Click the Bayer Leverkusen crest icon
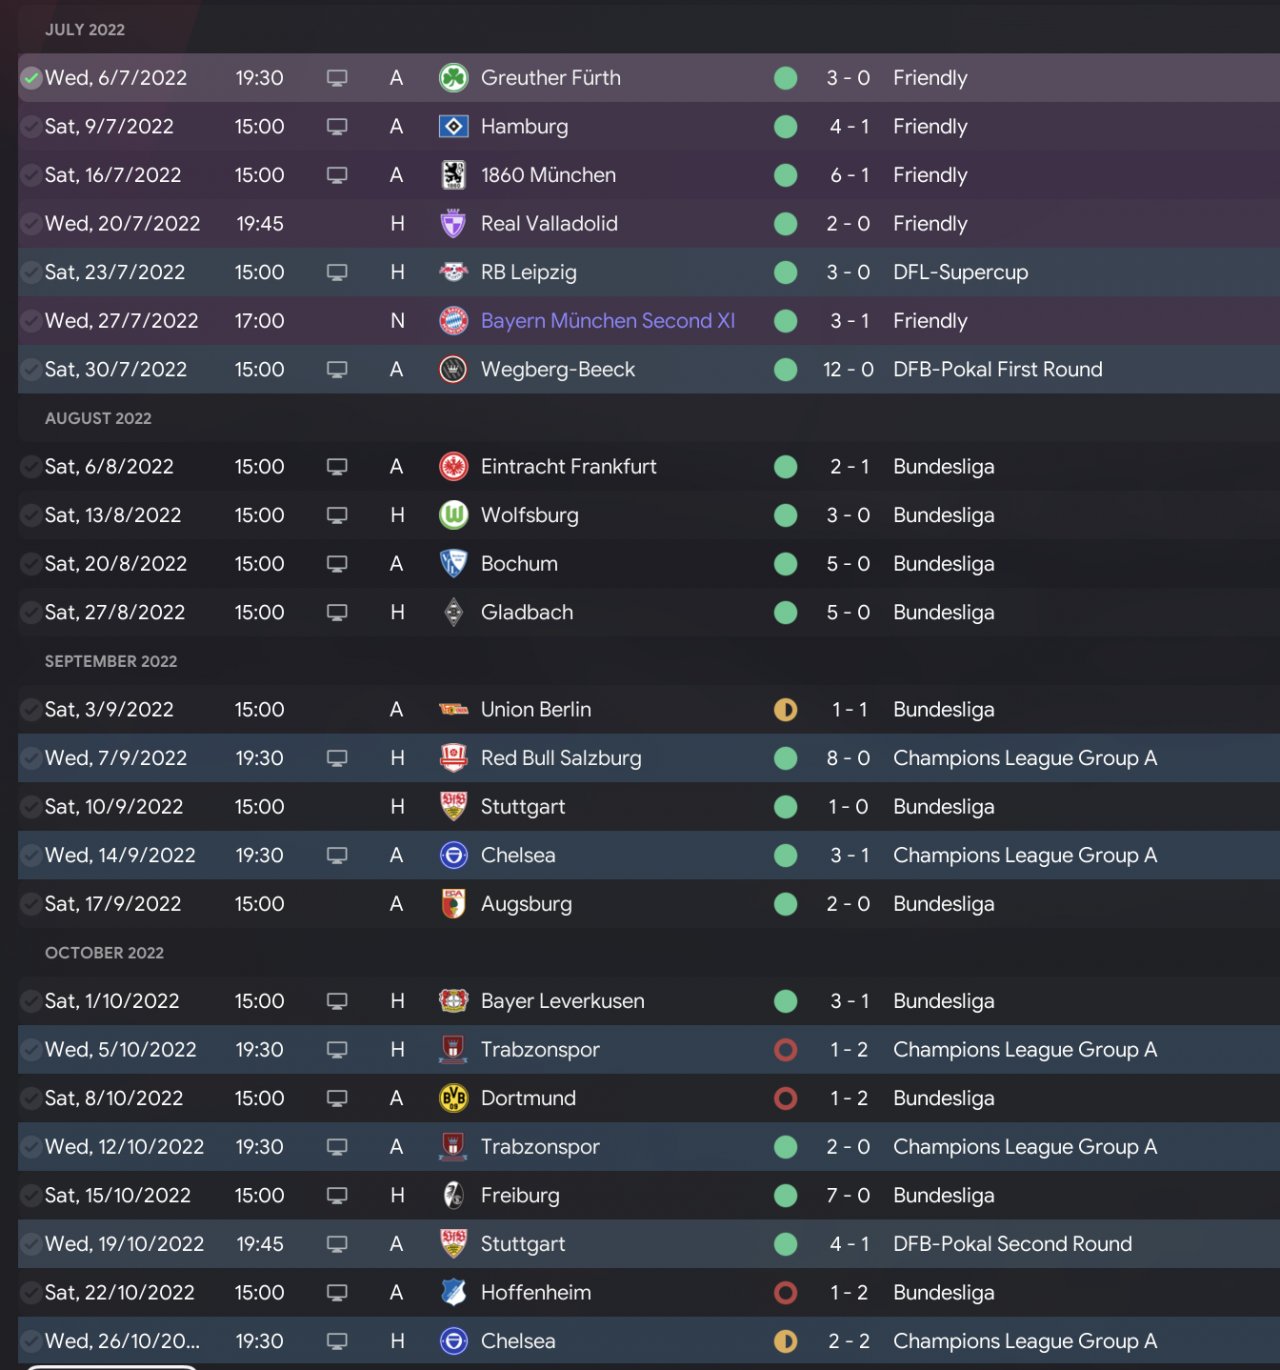 tap(454, 1001)
